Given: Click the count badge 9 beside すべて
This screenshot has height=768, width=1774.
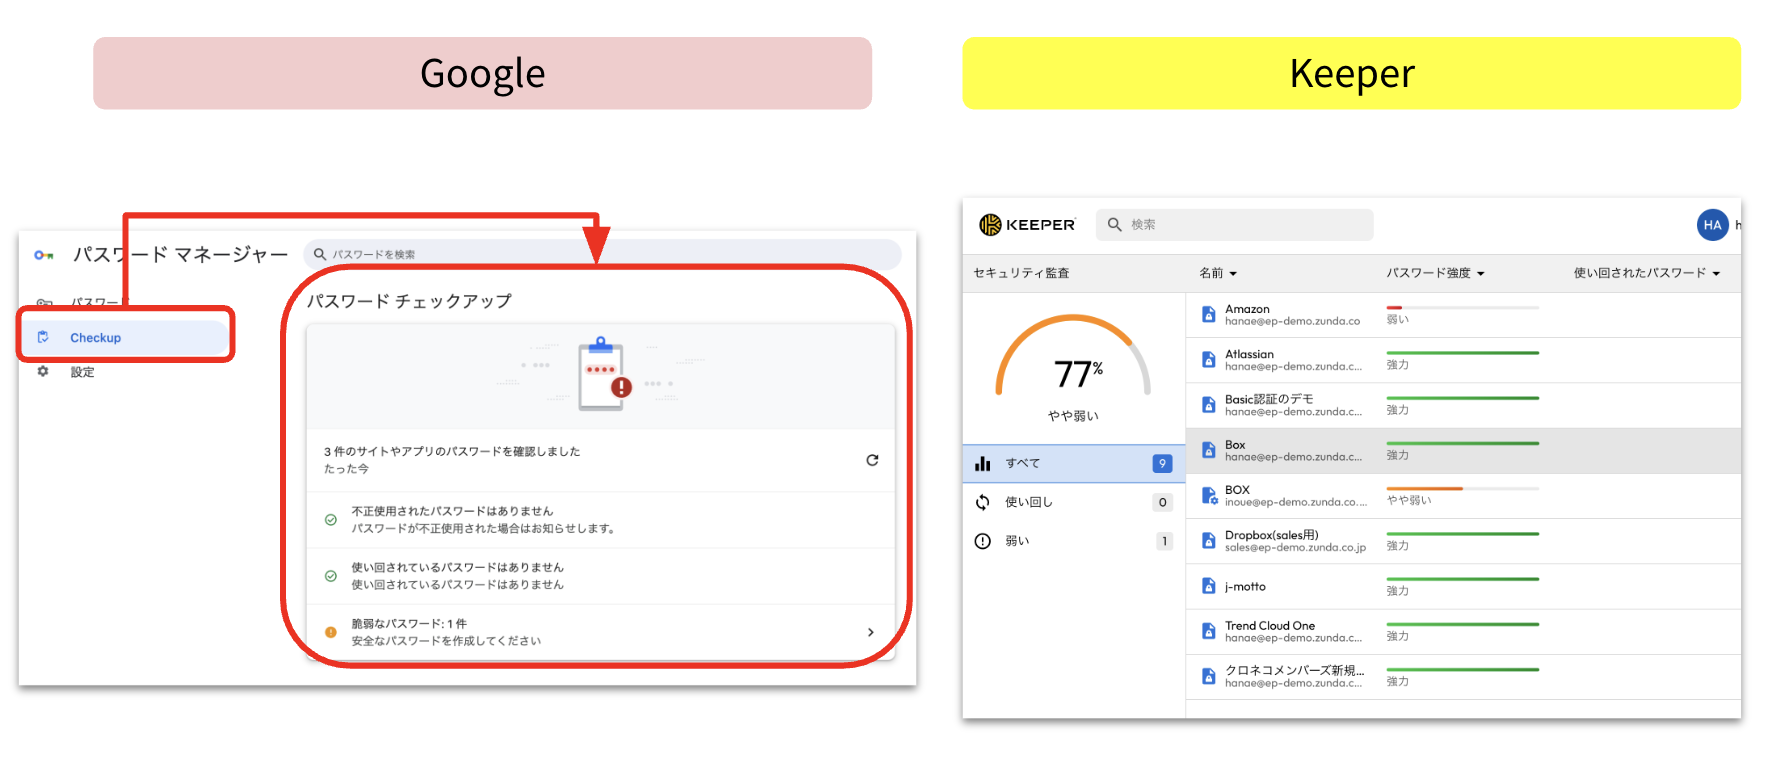Looking at the screenshot, I should click(1162, 463).
